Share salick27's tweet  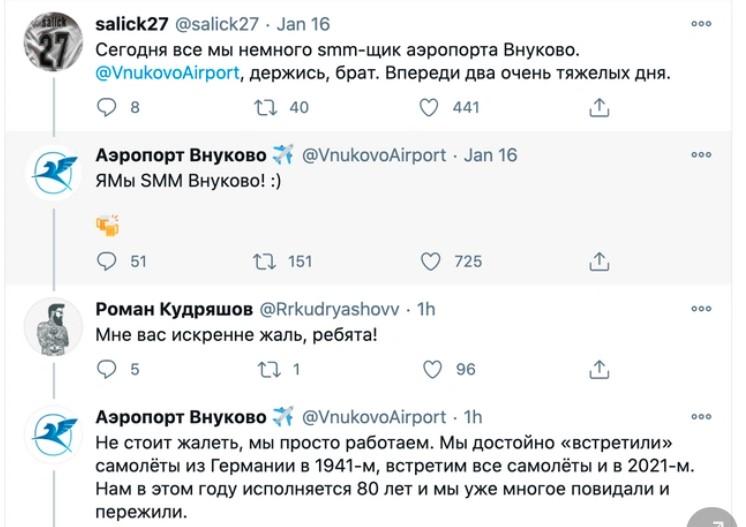click(x=599, y=107)
